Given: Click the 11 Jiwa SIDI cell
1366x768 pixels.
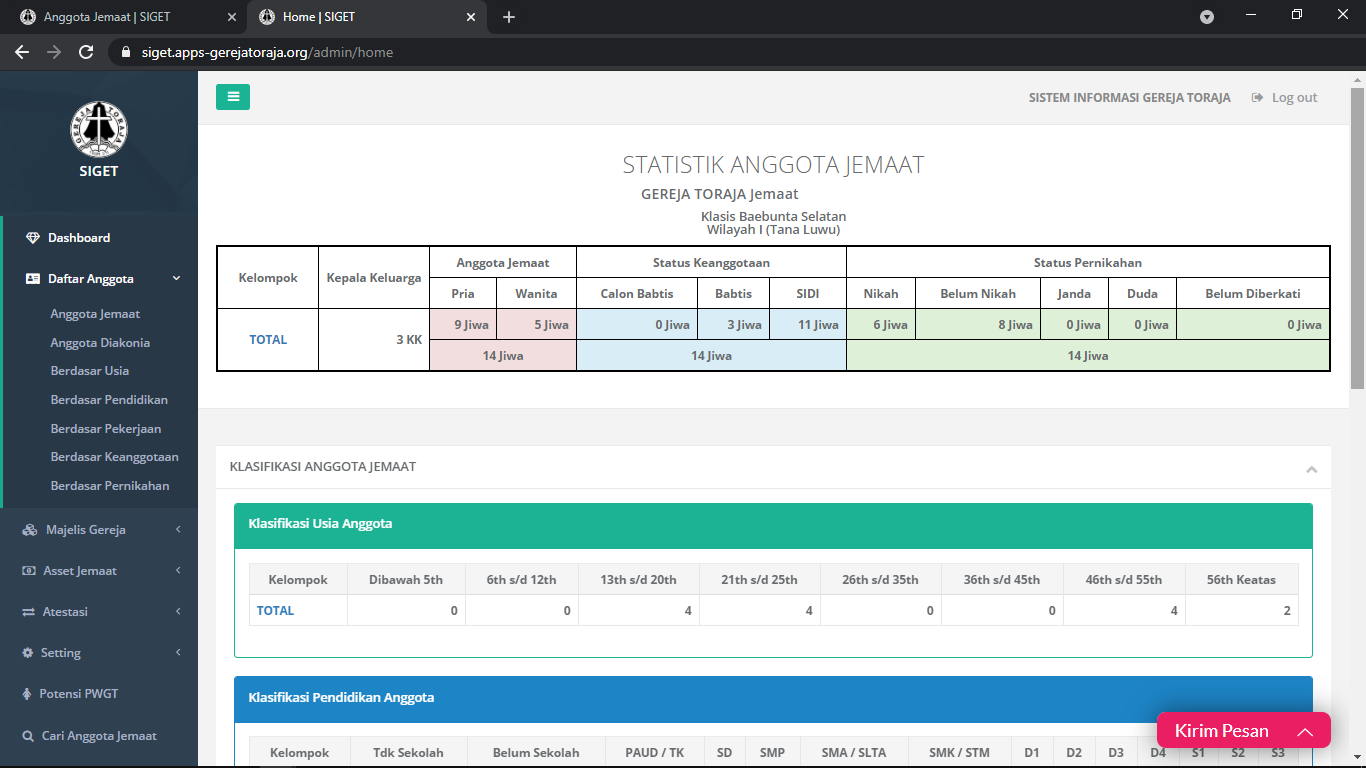Looking at the screenshot, I should tap(808, 324).
